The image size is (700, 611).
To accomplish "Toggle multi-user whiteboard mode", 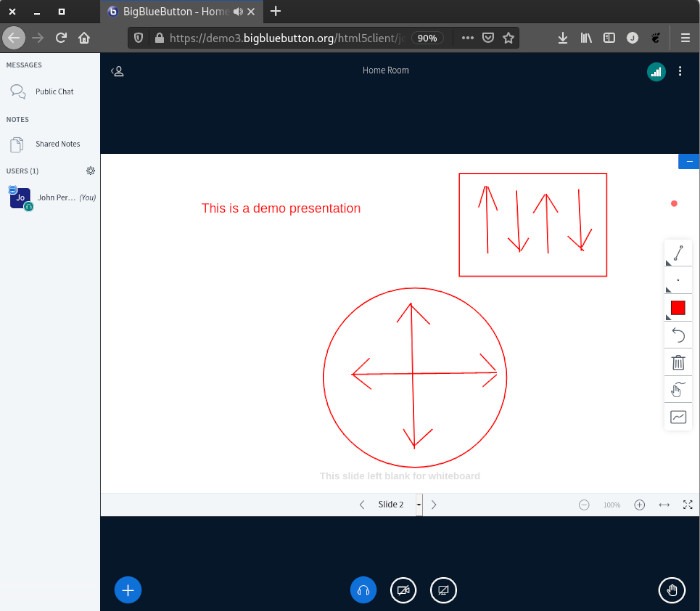I will tap(678, 390).
